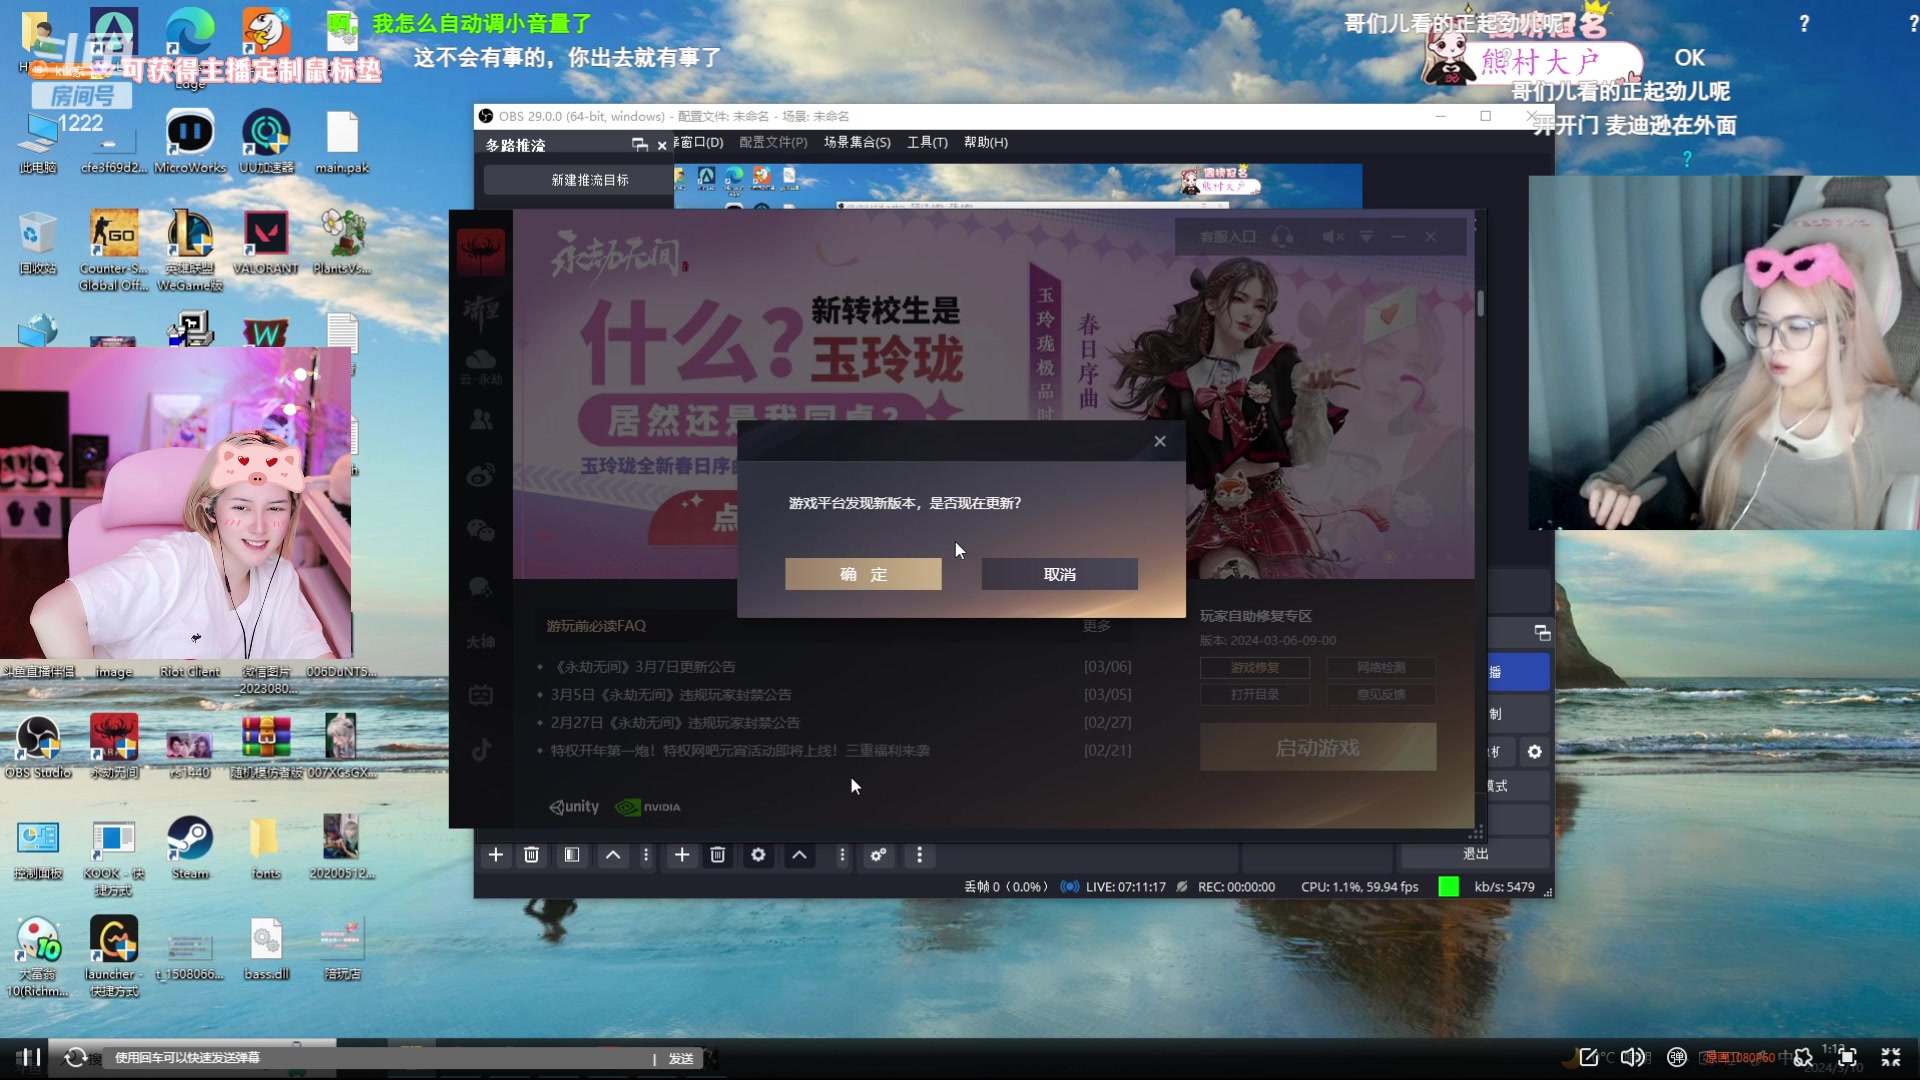This screenshot has width=1920, height=1080.
Task: Open the TikTok sidebar icon in launcher
Action: coord(481,750)
